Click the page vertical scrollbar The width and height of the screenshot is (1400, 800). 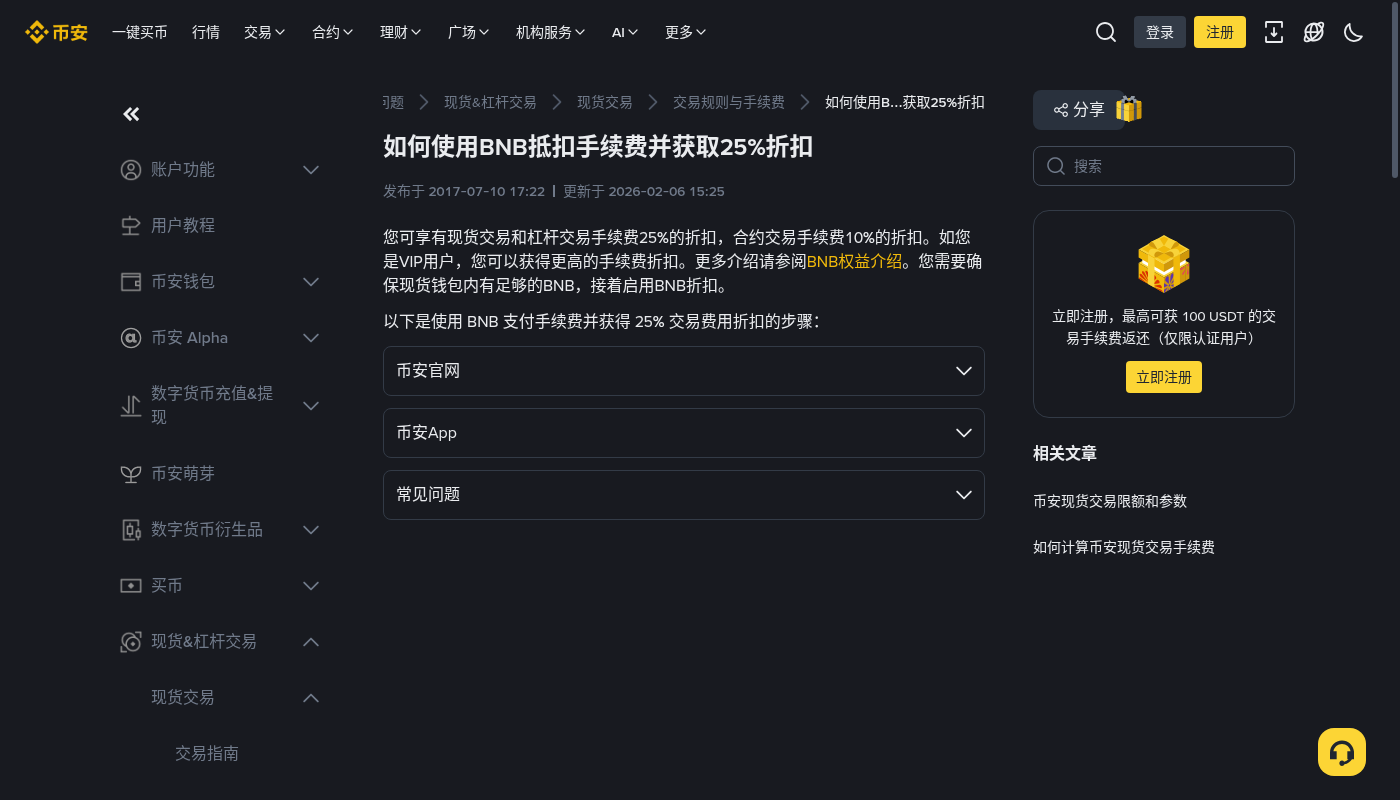(1395, 90)
